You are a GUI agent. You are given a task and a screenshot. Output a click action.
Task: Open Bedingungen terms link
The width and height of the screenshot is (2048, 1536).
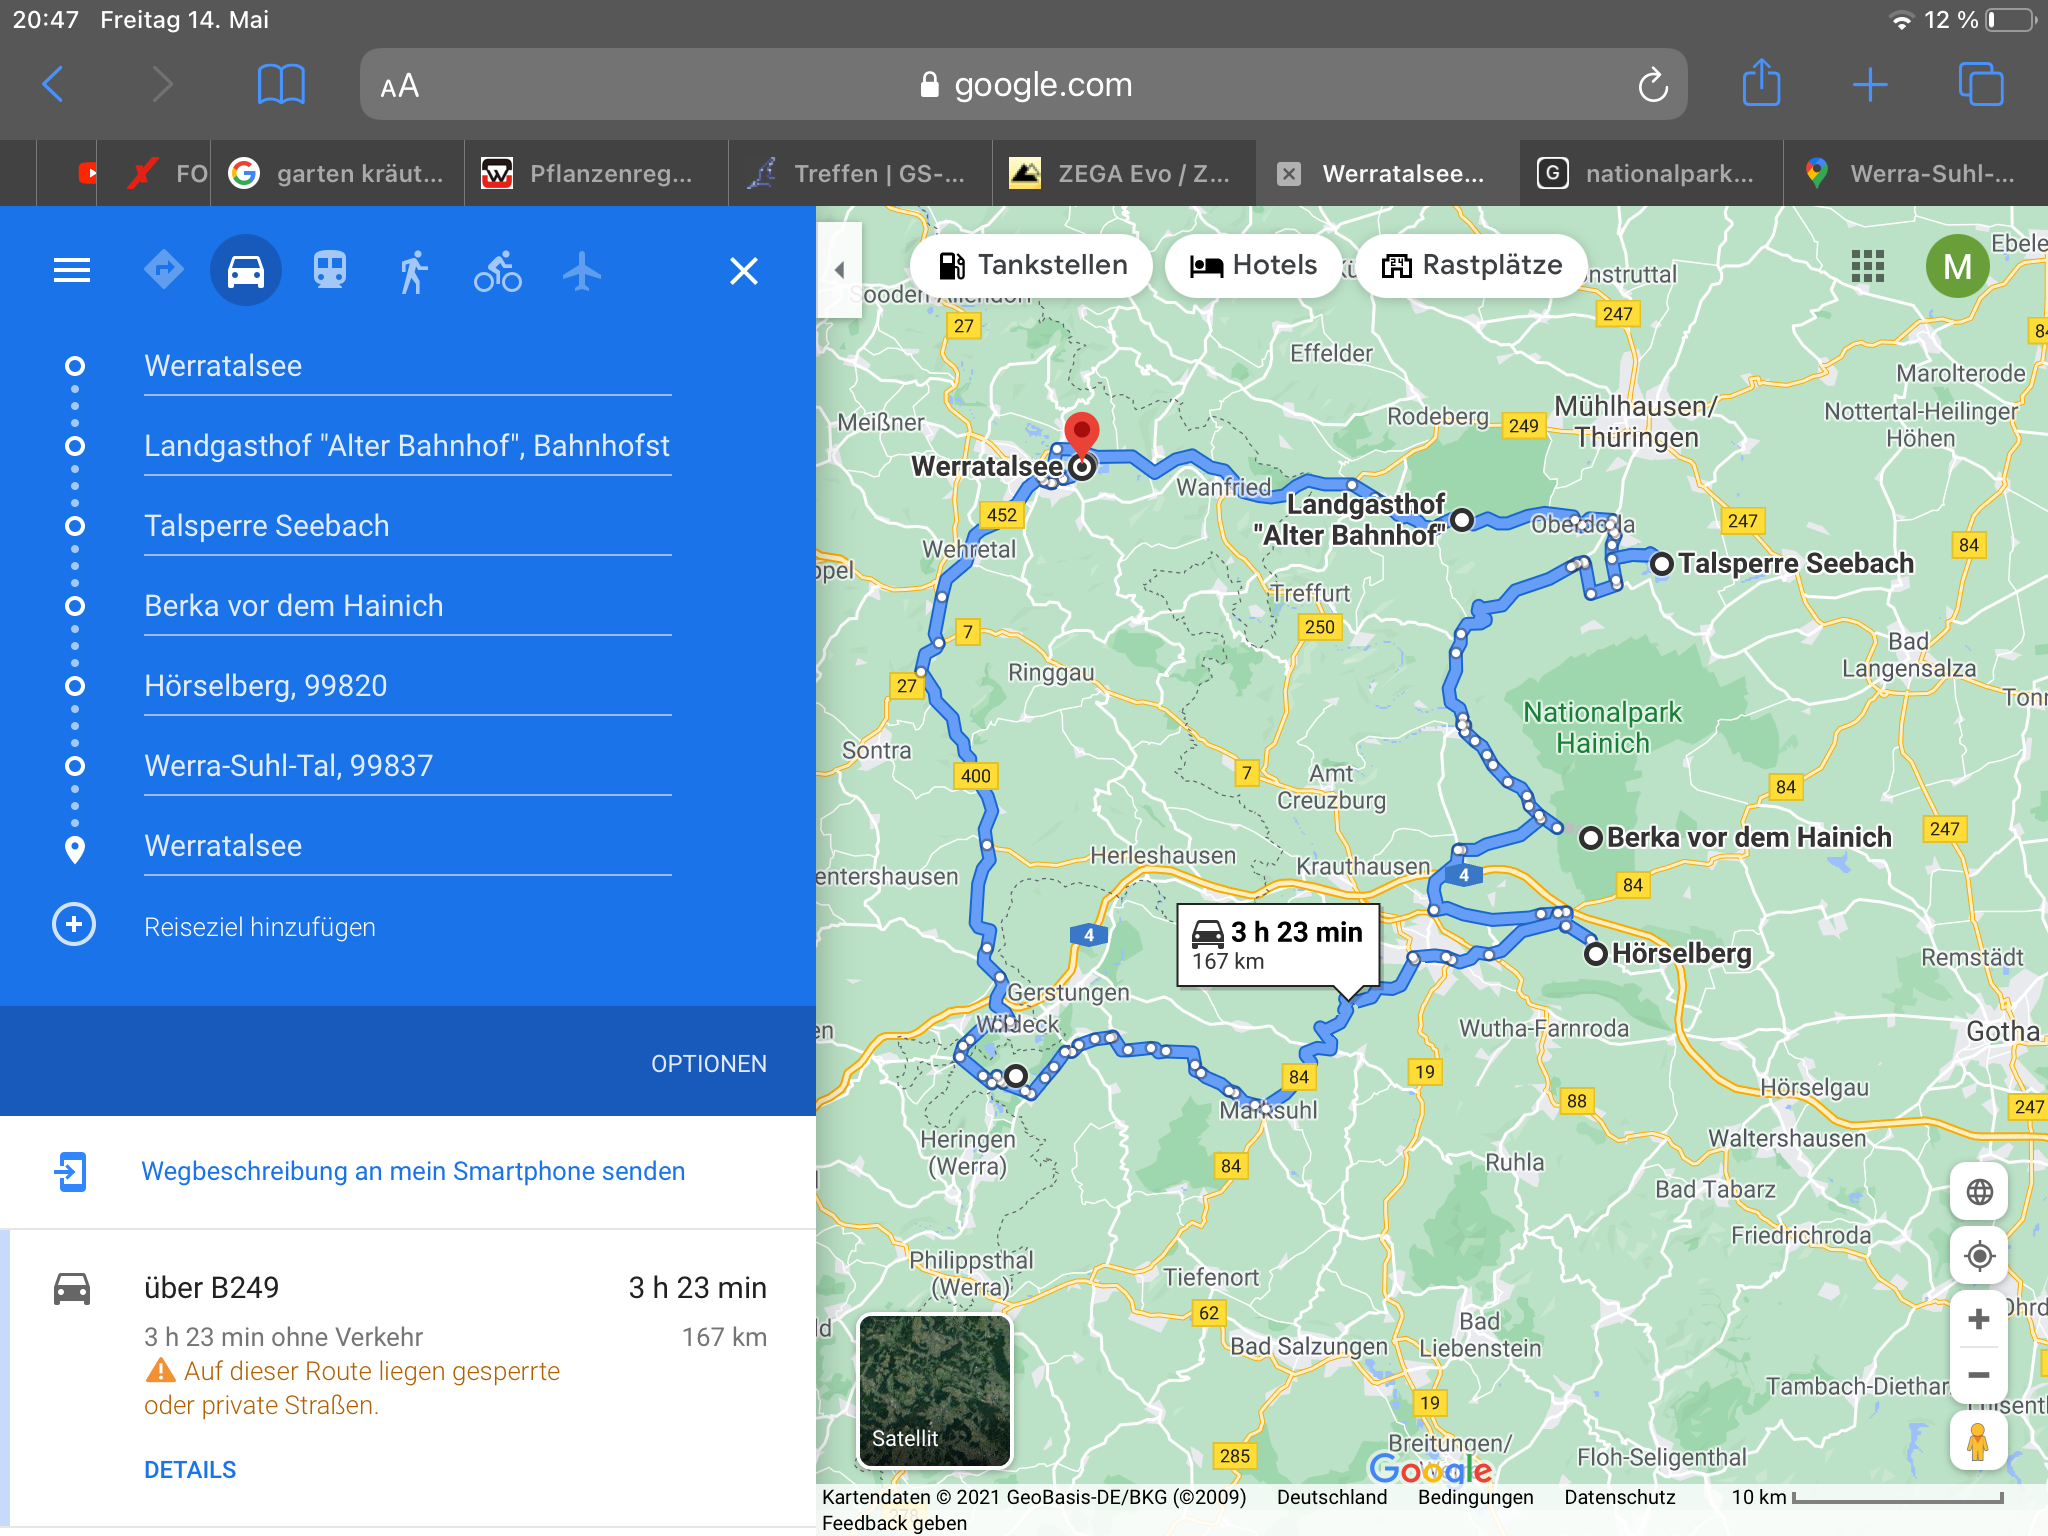click(x=1475, y=1497)
